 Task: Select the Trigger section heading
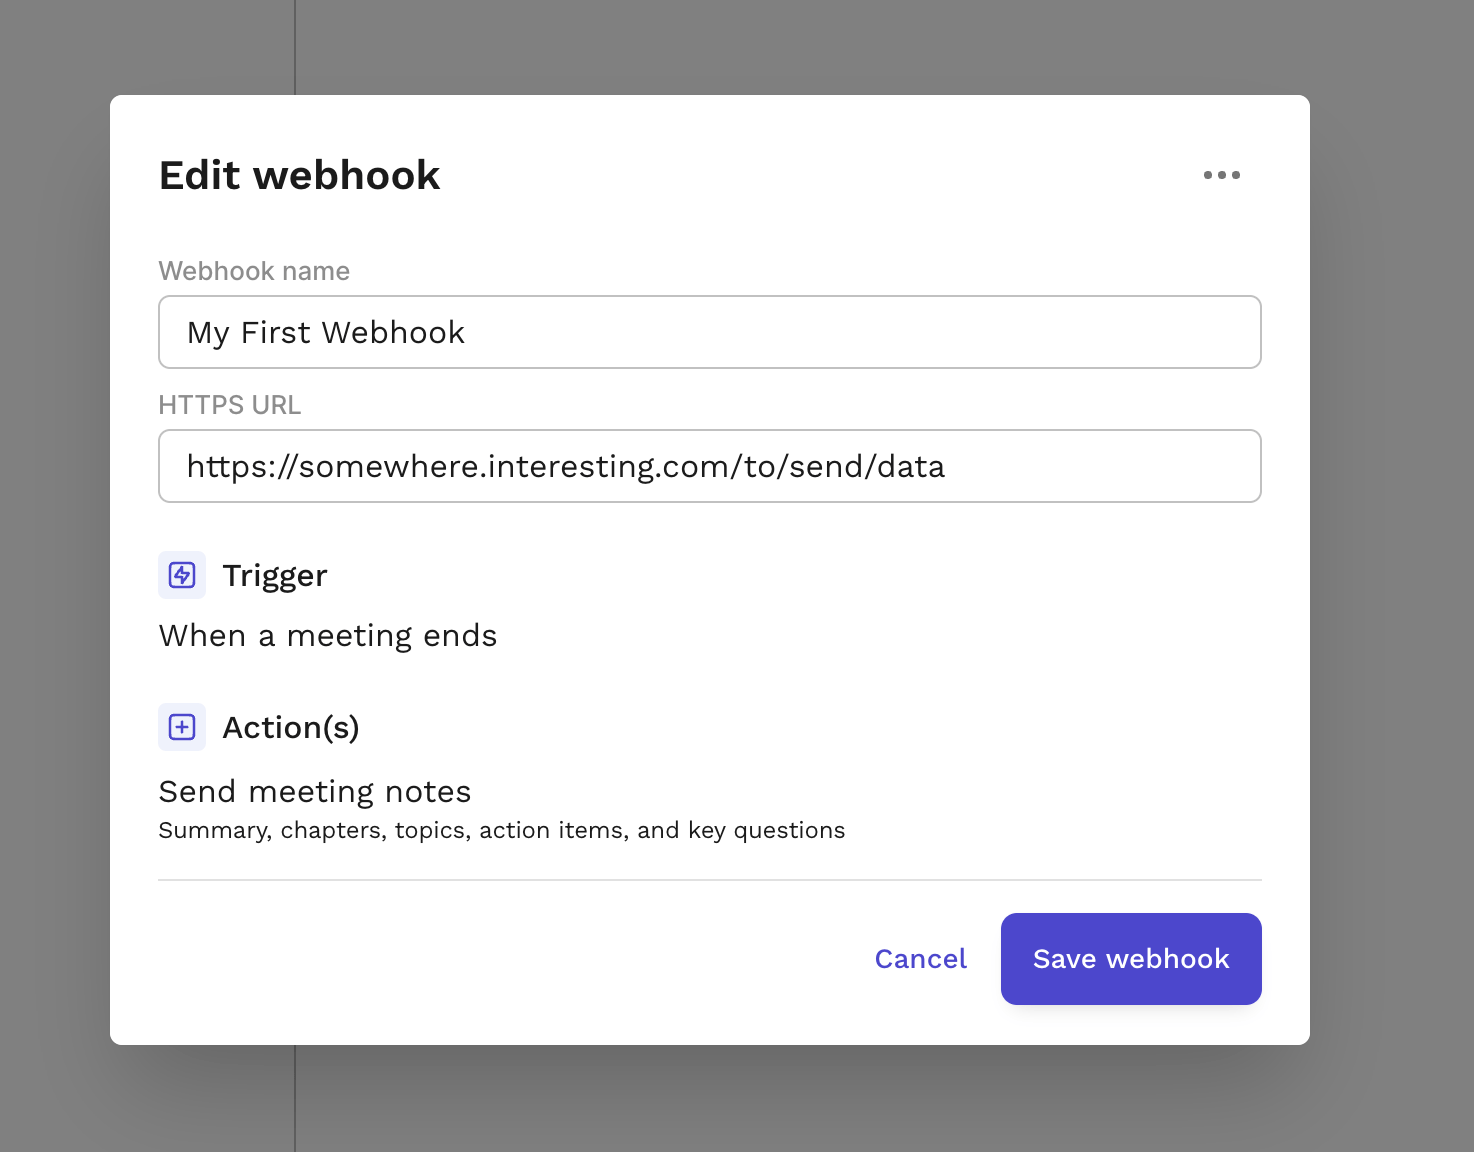click(275, 575)
